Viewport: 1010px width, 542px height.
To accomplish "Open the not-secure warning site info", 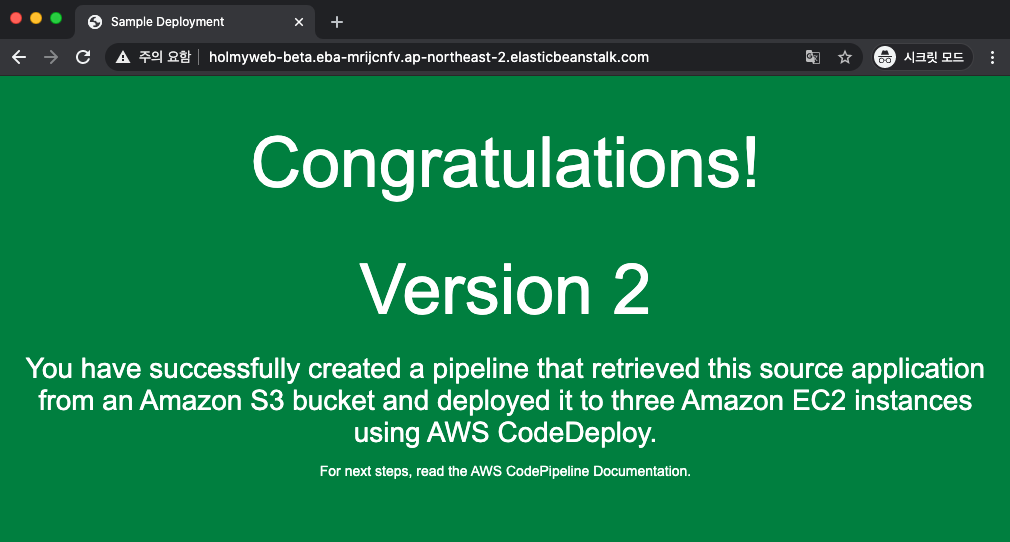I will (x=153, y=57).
